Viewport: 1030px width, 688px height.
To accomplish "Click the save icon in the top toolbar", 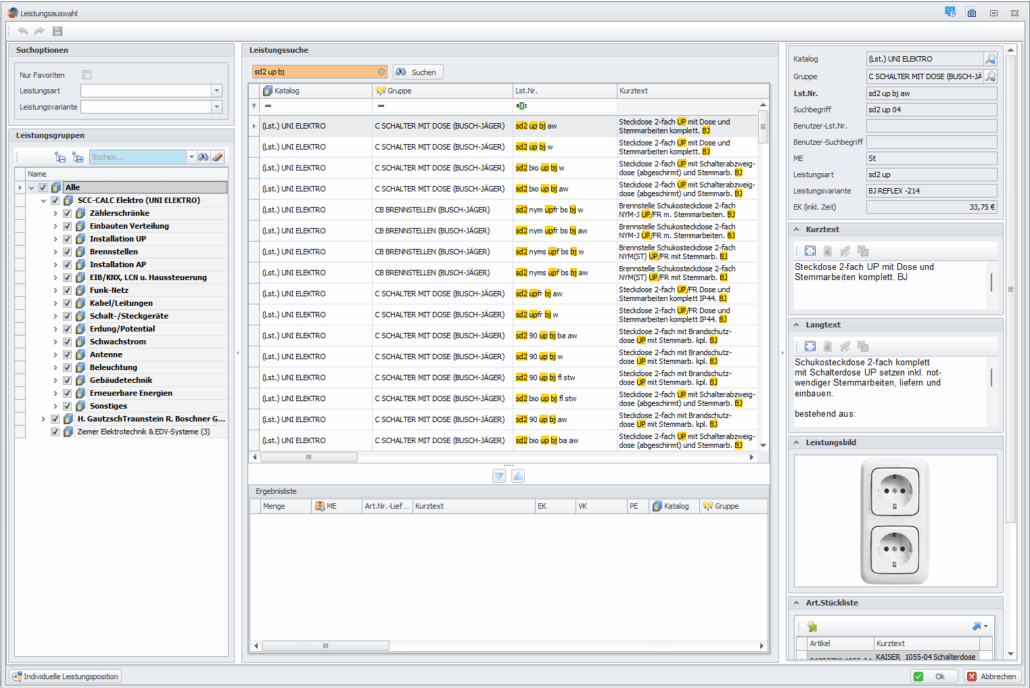I will coord(57,32).
